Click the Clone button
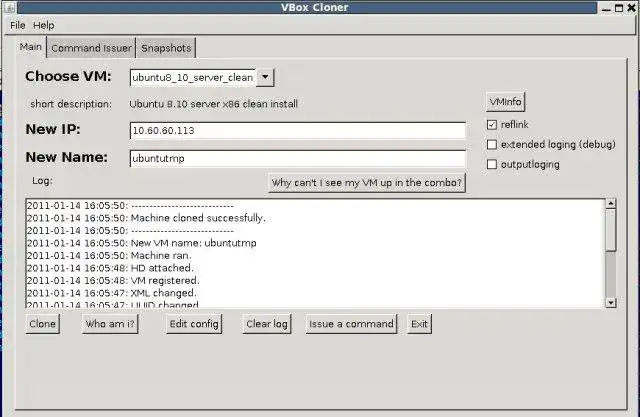 point(42,324)
